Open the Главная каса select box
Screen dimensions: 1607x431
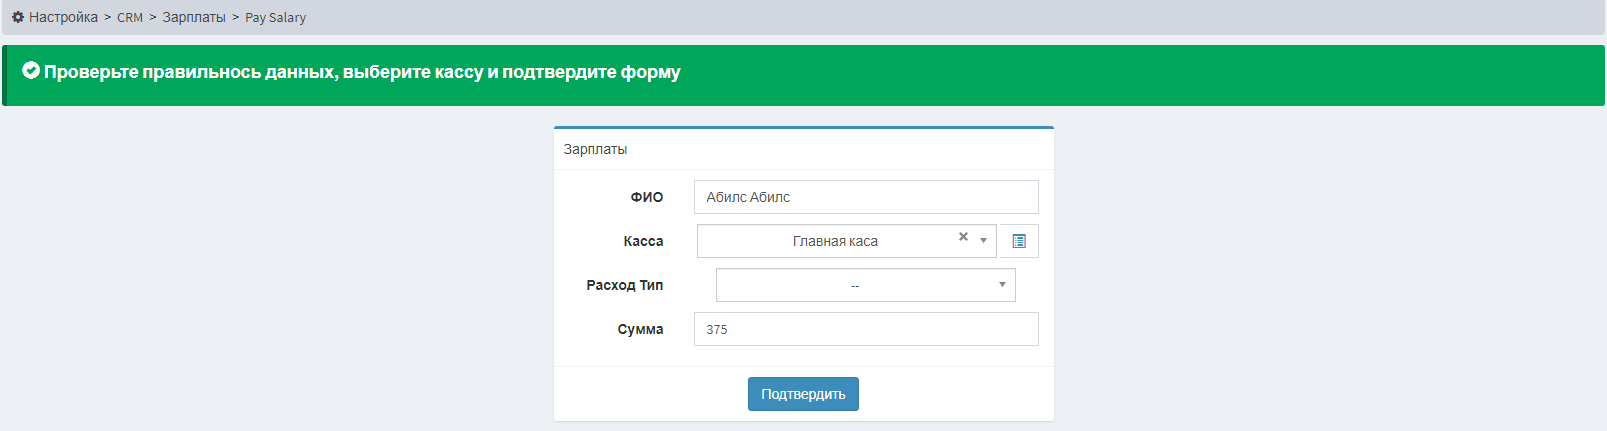point(846,241)
